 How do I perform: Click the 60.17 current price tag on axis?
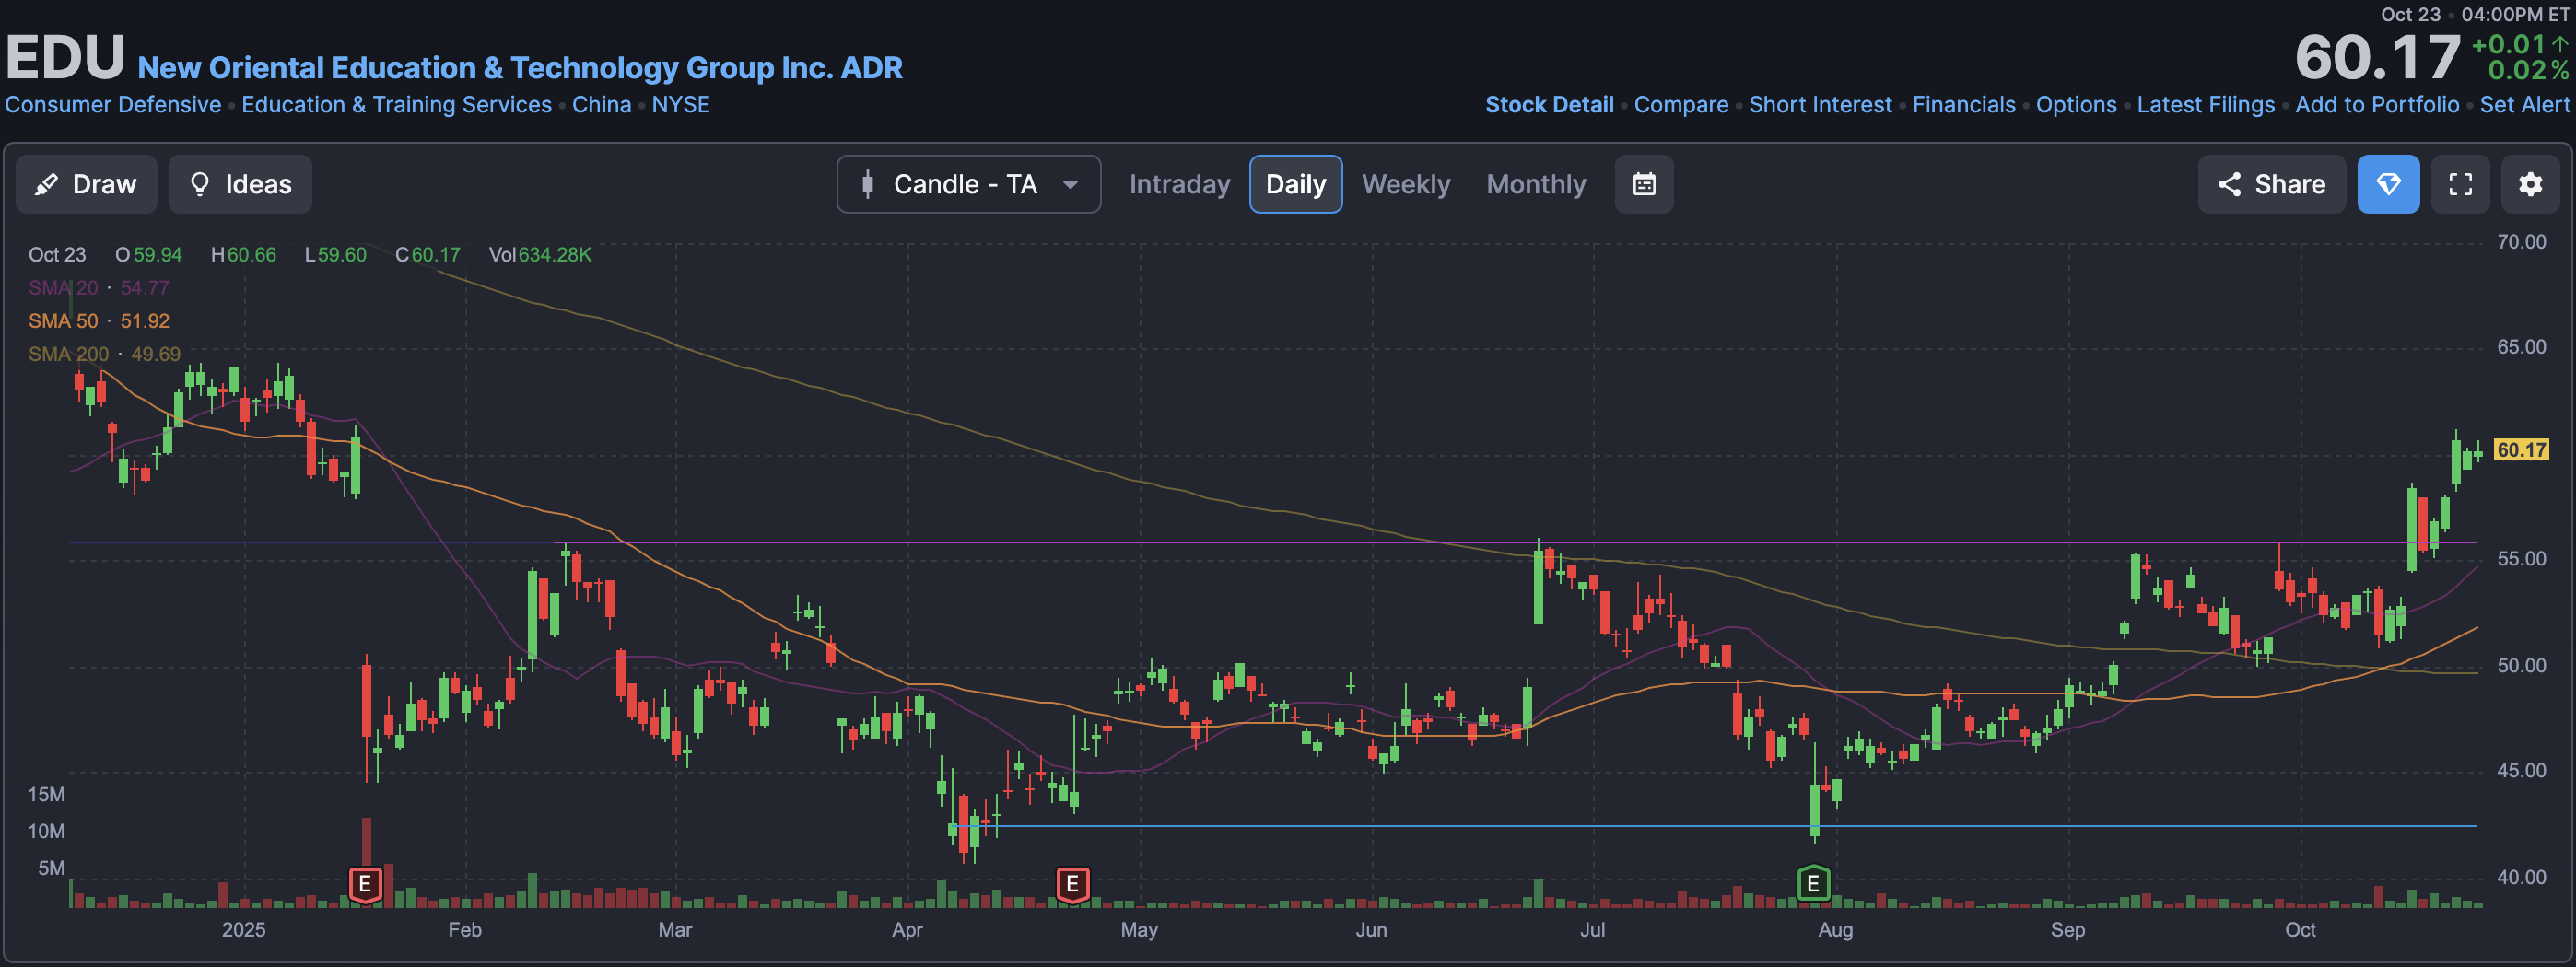tap(2521, 450)
